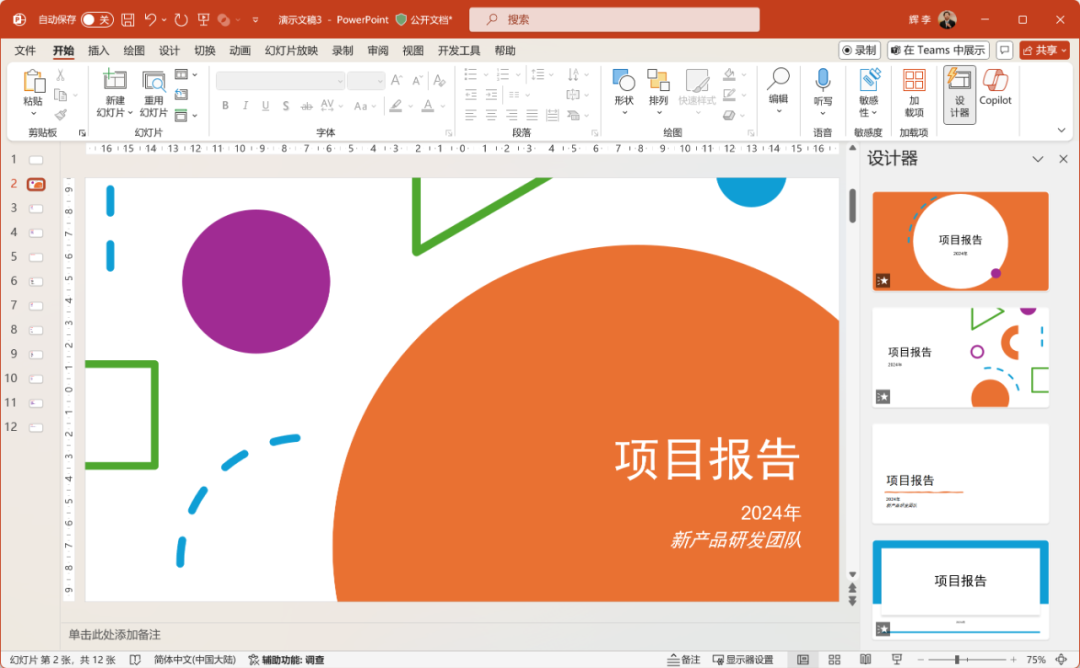Click the Dictate microphone icon
Screen dimensions: 1080x668
[822, 80]
